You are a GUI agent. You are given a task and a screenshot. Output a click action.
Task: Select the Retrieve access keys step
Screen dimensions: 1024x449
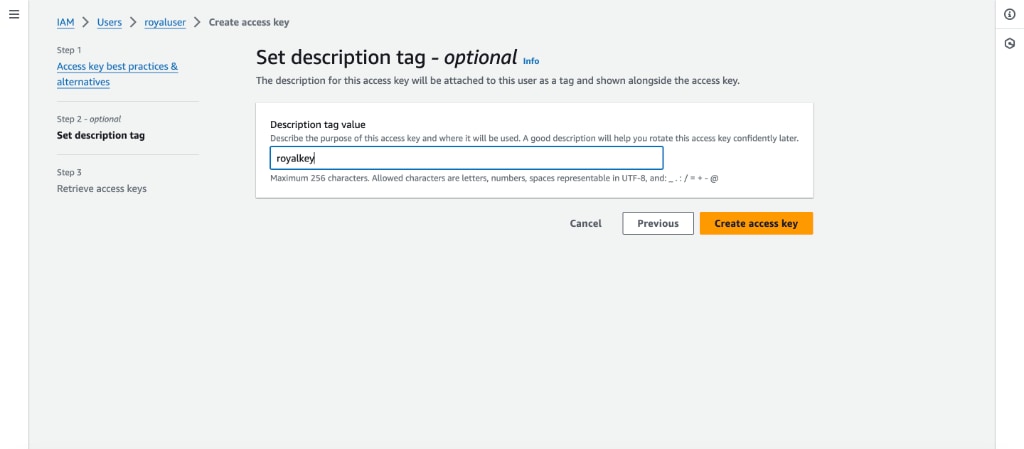coord(102,189)
